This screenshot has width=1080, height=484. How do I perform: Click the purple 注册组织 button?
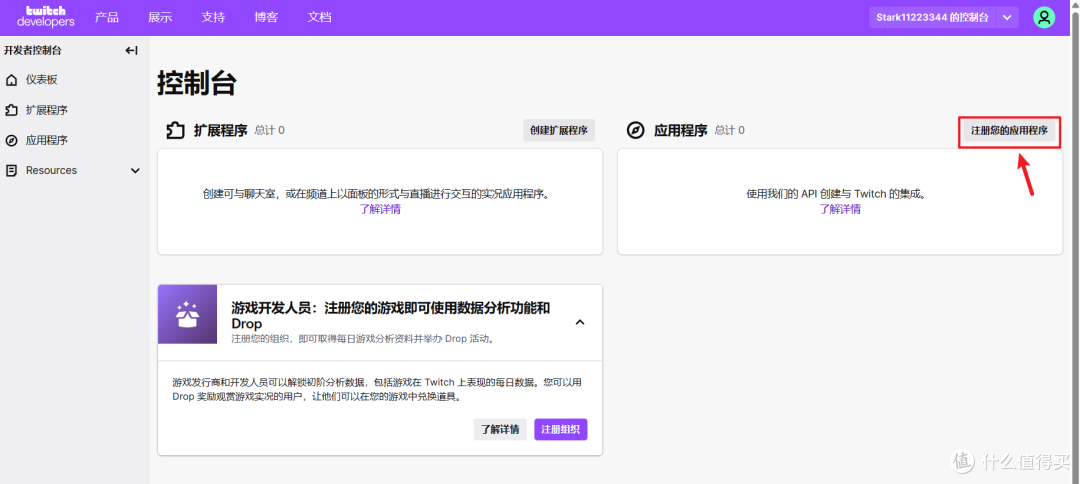pos(561,430)
